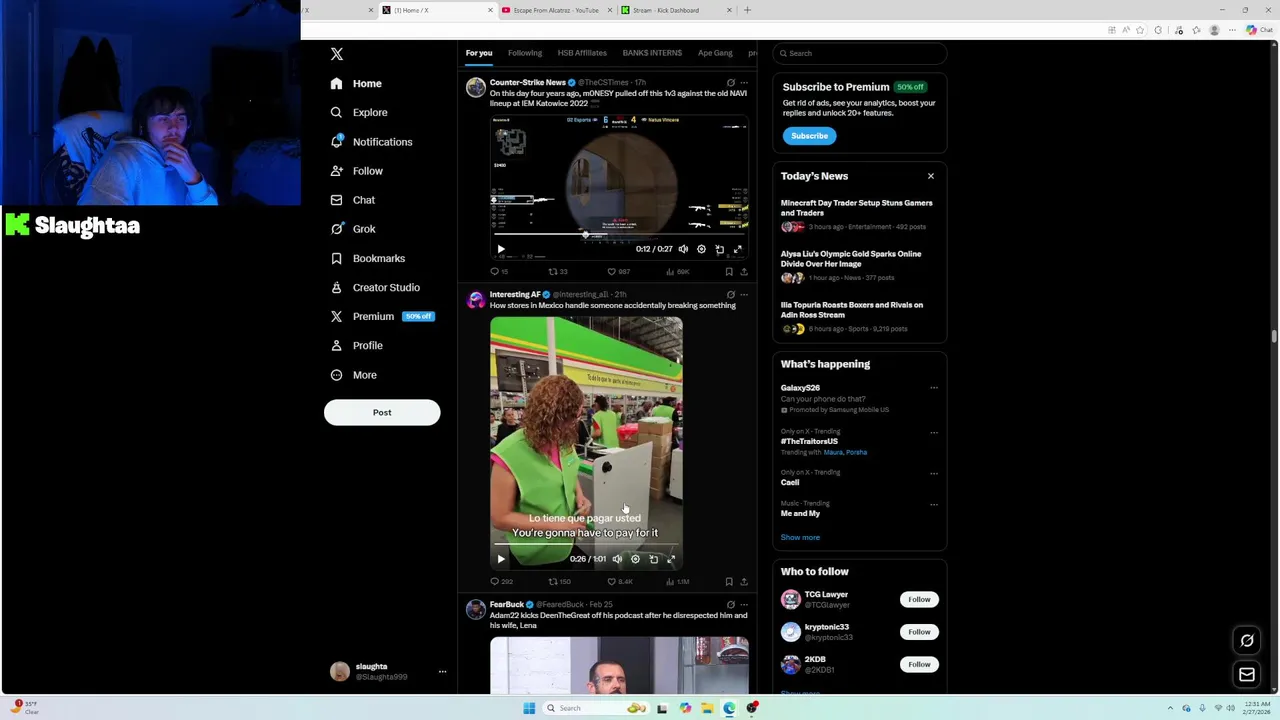This screenshot has width=1280, height=720.
Task: Open settings on Interesting AF video
Action: pos(635,559)
